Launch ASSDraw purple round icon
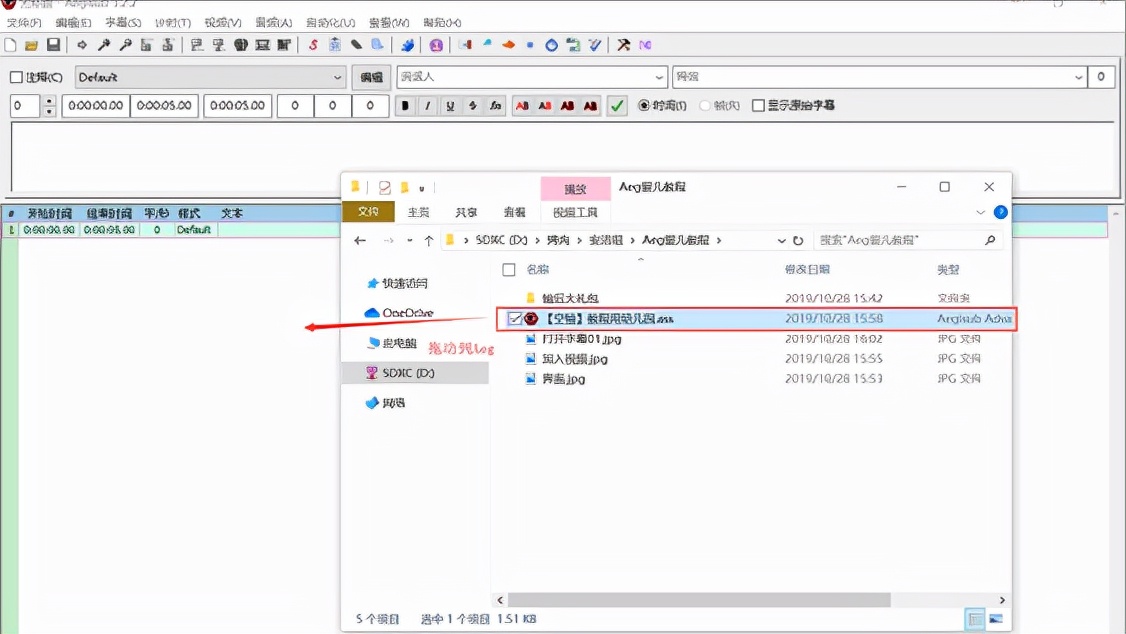Screen dimensions: 1126x634 click(x=436, y=45)
